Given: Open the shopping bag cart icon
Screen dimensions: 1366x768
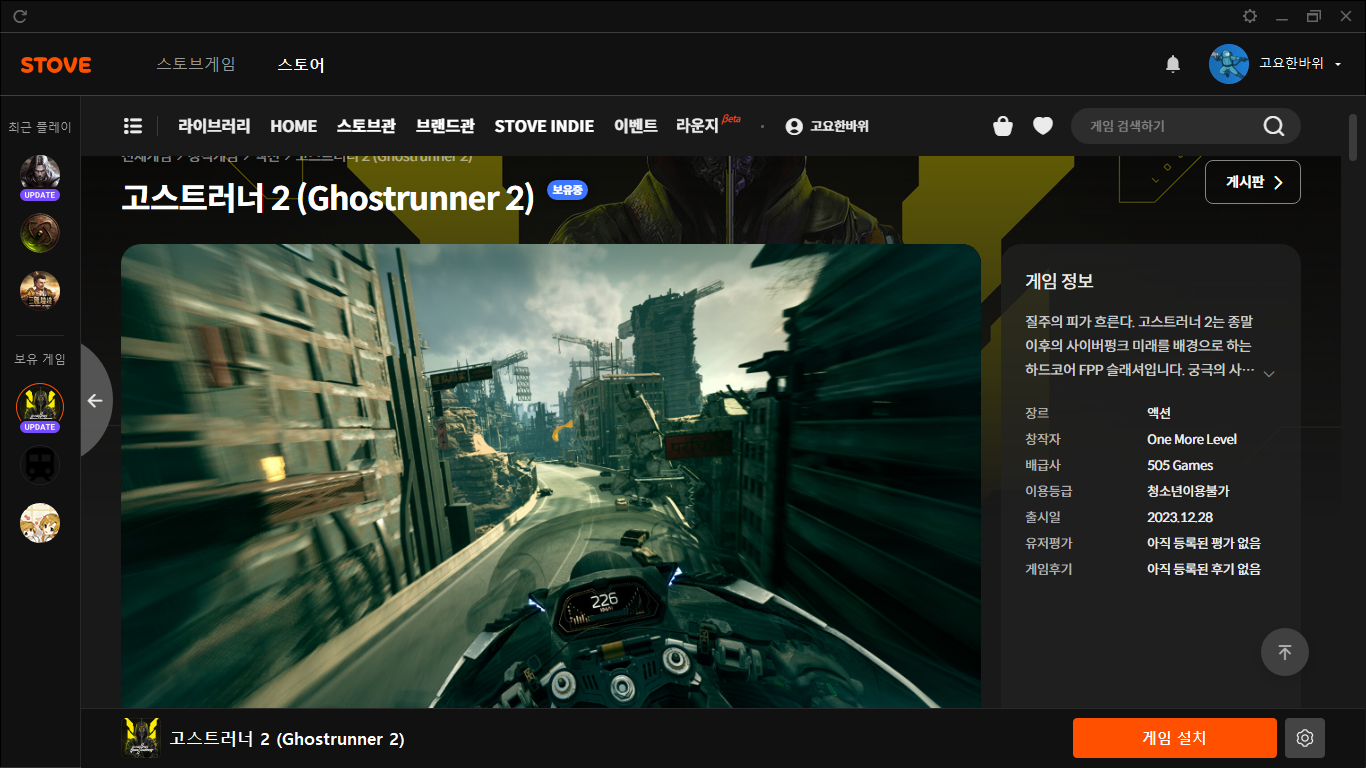Looking at the screenshot, I should pyautogui.click(x=1003, y=126).
